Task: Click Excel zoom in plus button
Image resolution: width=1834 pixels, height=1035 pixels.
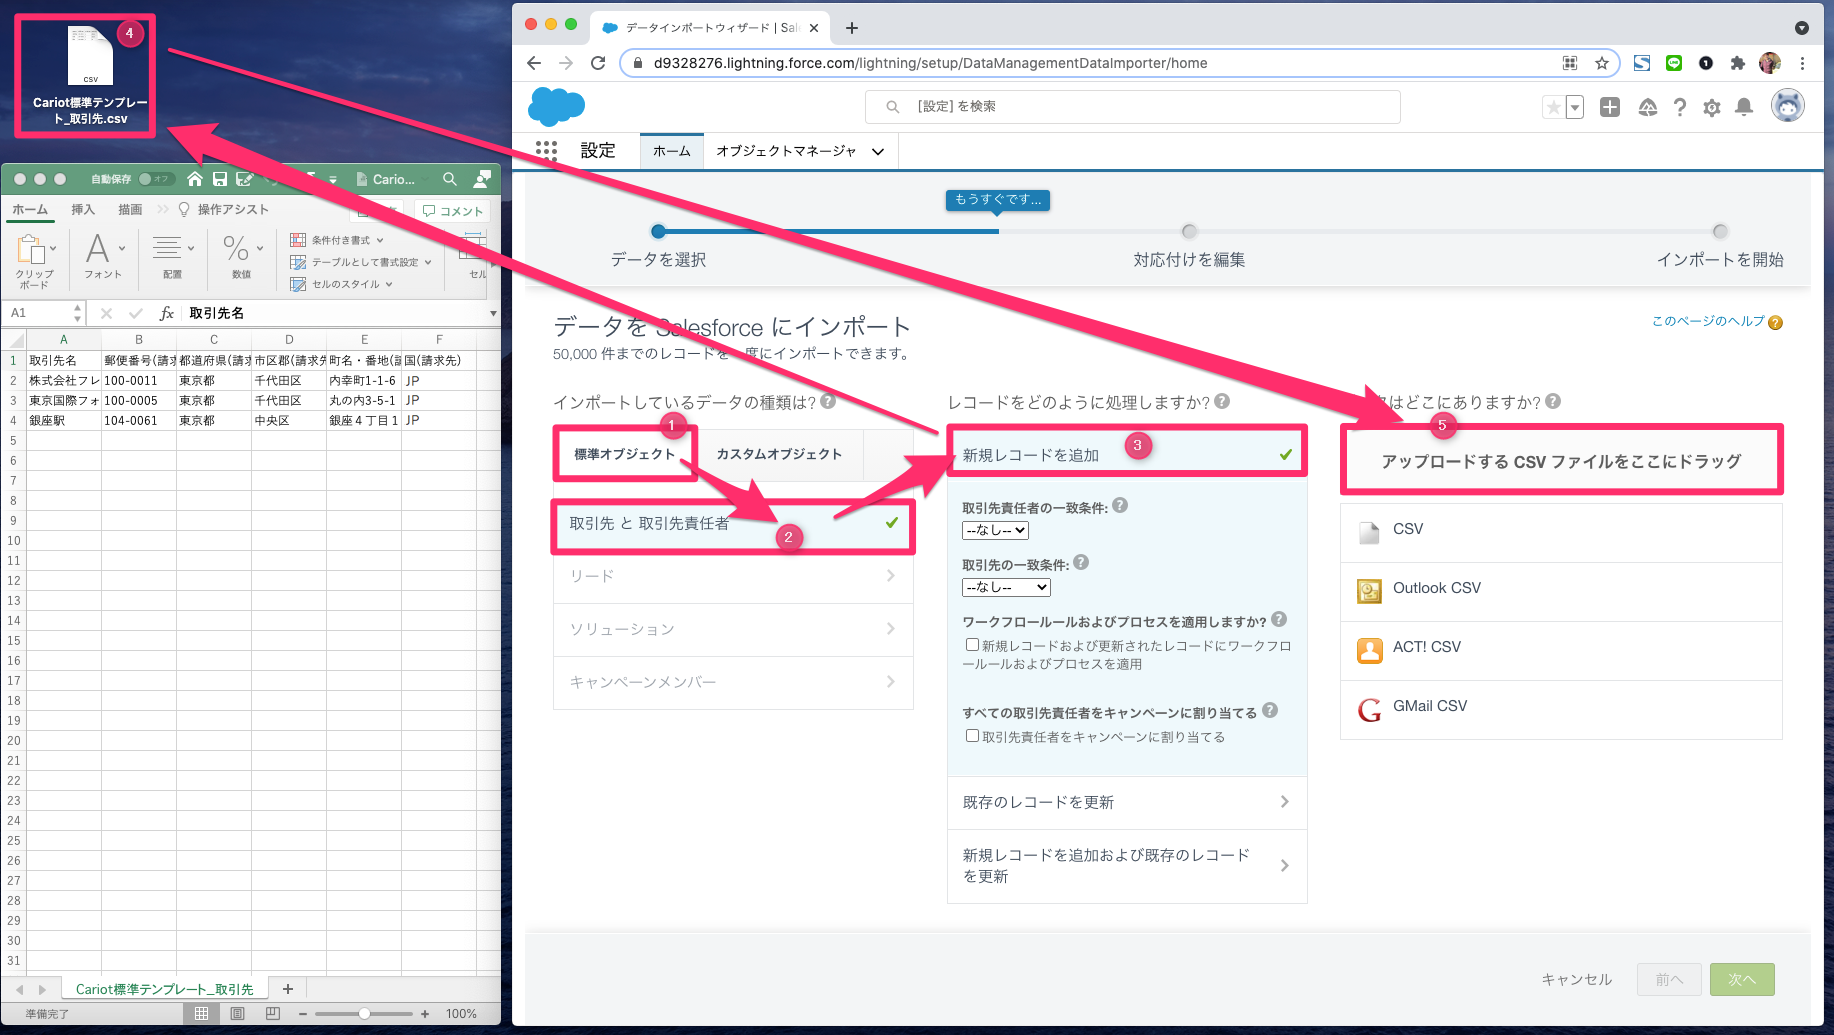Action: click(425, 1014)
